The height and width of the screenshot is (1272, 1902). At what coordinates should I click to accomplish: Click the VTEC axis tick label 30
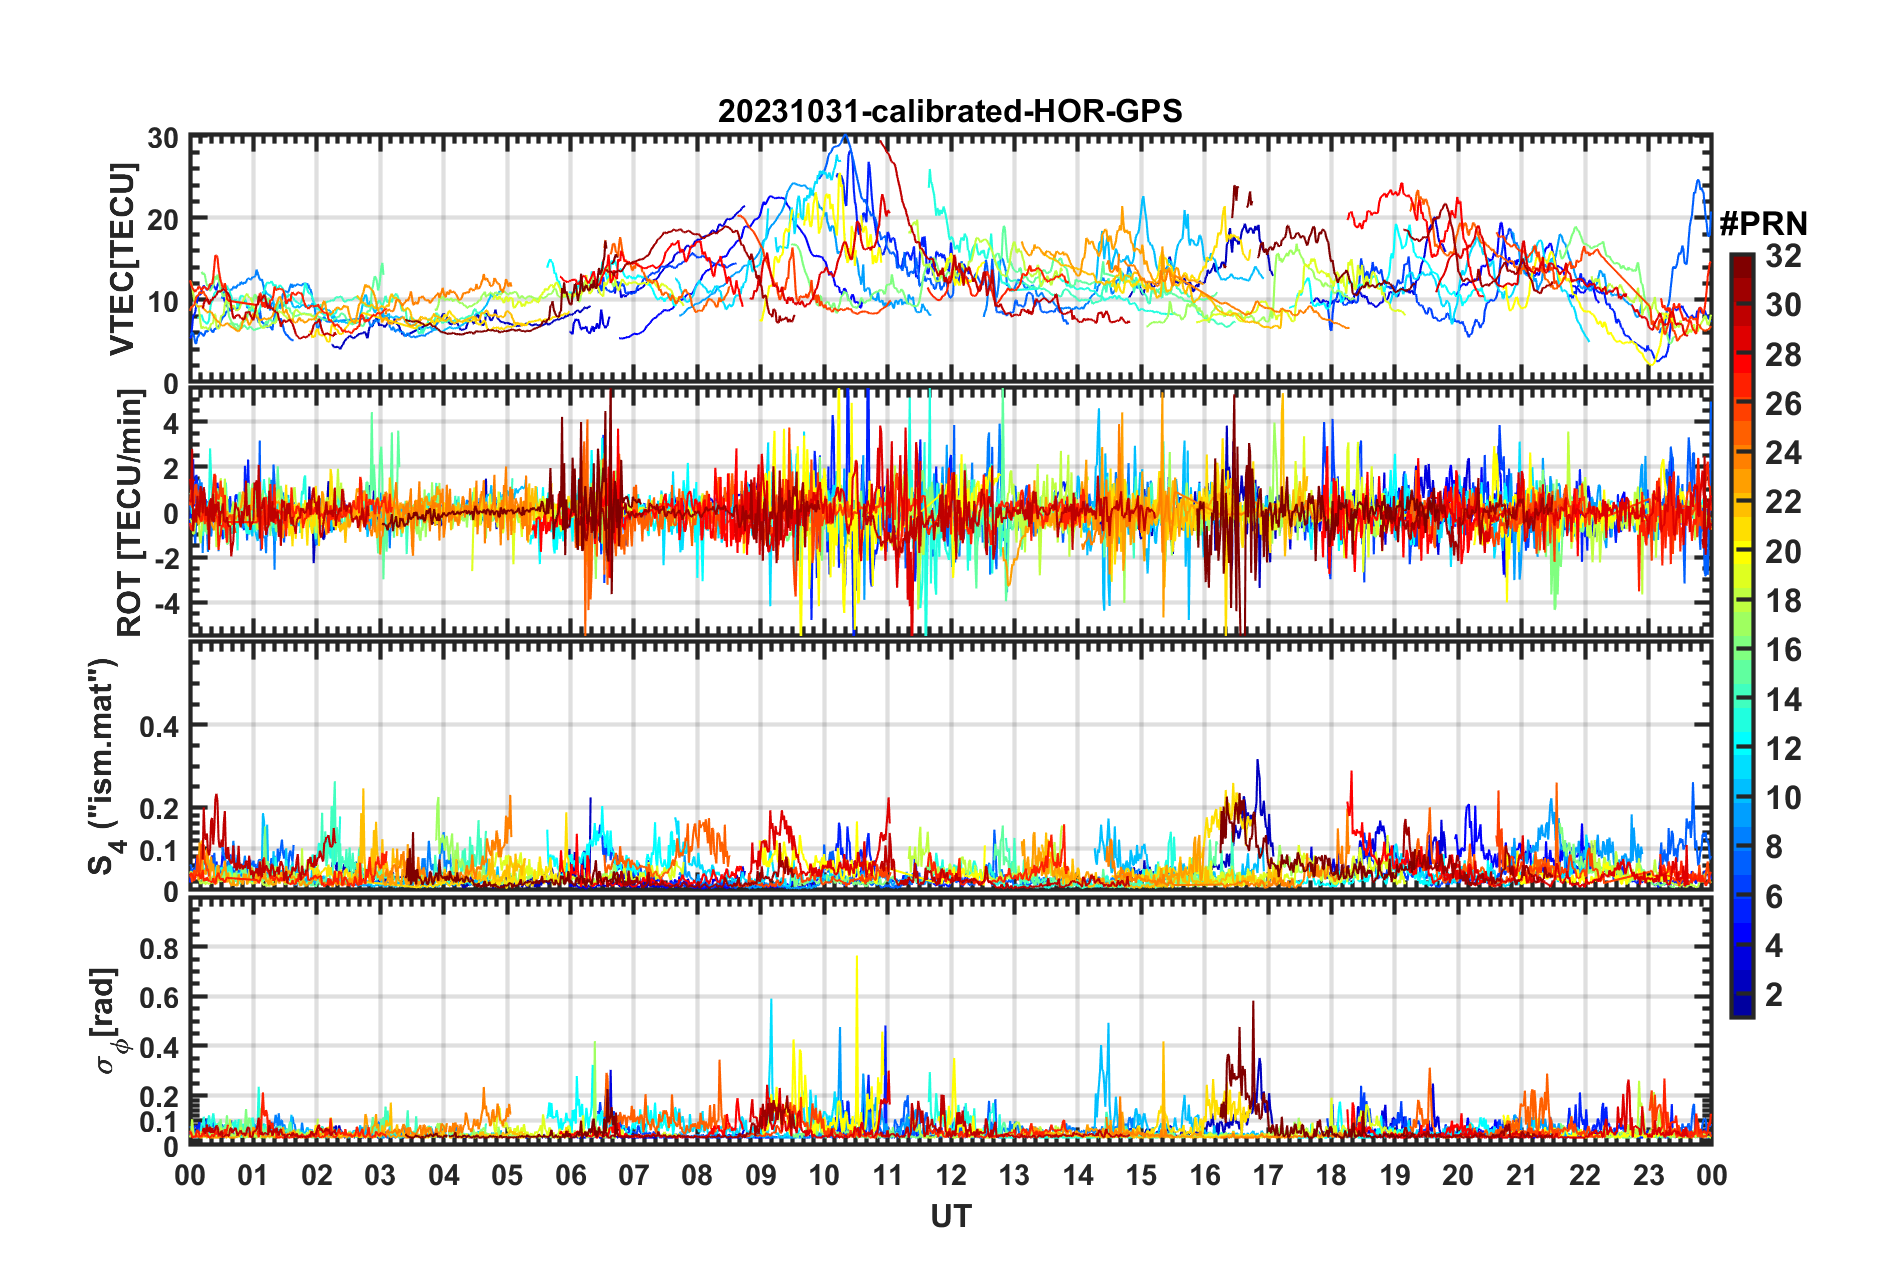click(163, 139)
